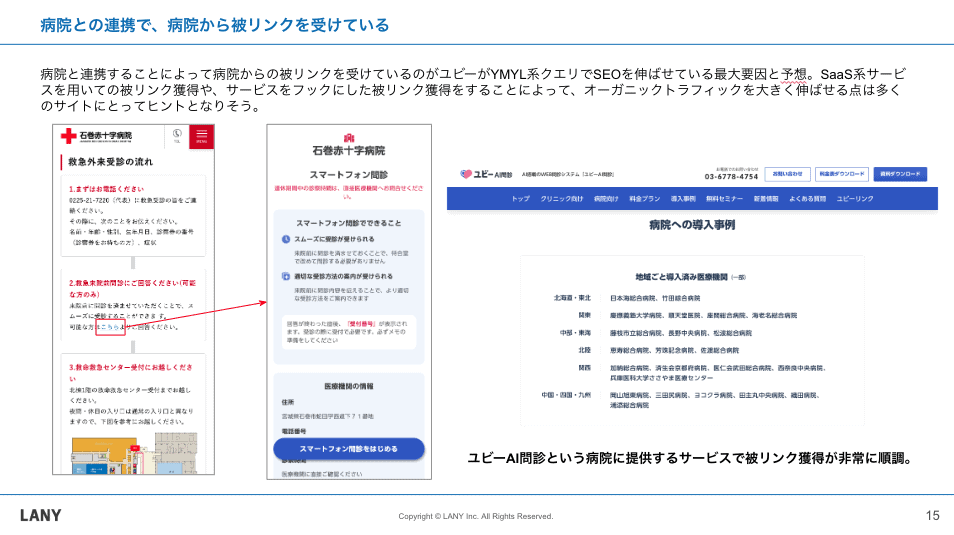
Task: Open the 病院向け nav item
Action: point(606,199)
